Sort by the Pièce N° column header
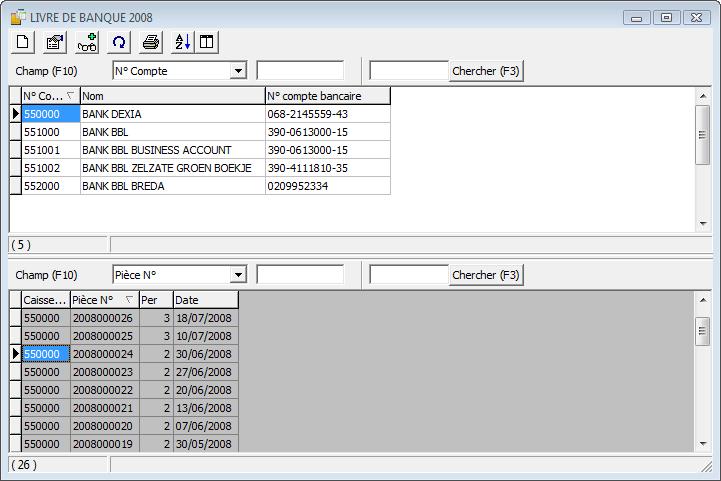This screenshot has width=721, height=481. 104,300
